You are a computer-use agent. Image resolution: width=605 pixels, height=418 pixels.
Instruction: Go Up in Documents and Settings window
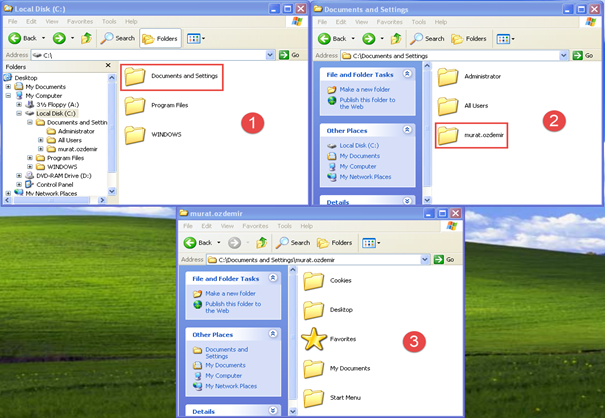tap(396, 39)
